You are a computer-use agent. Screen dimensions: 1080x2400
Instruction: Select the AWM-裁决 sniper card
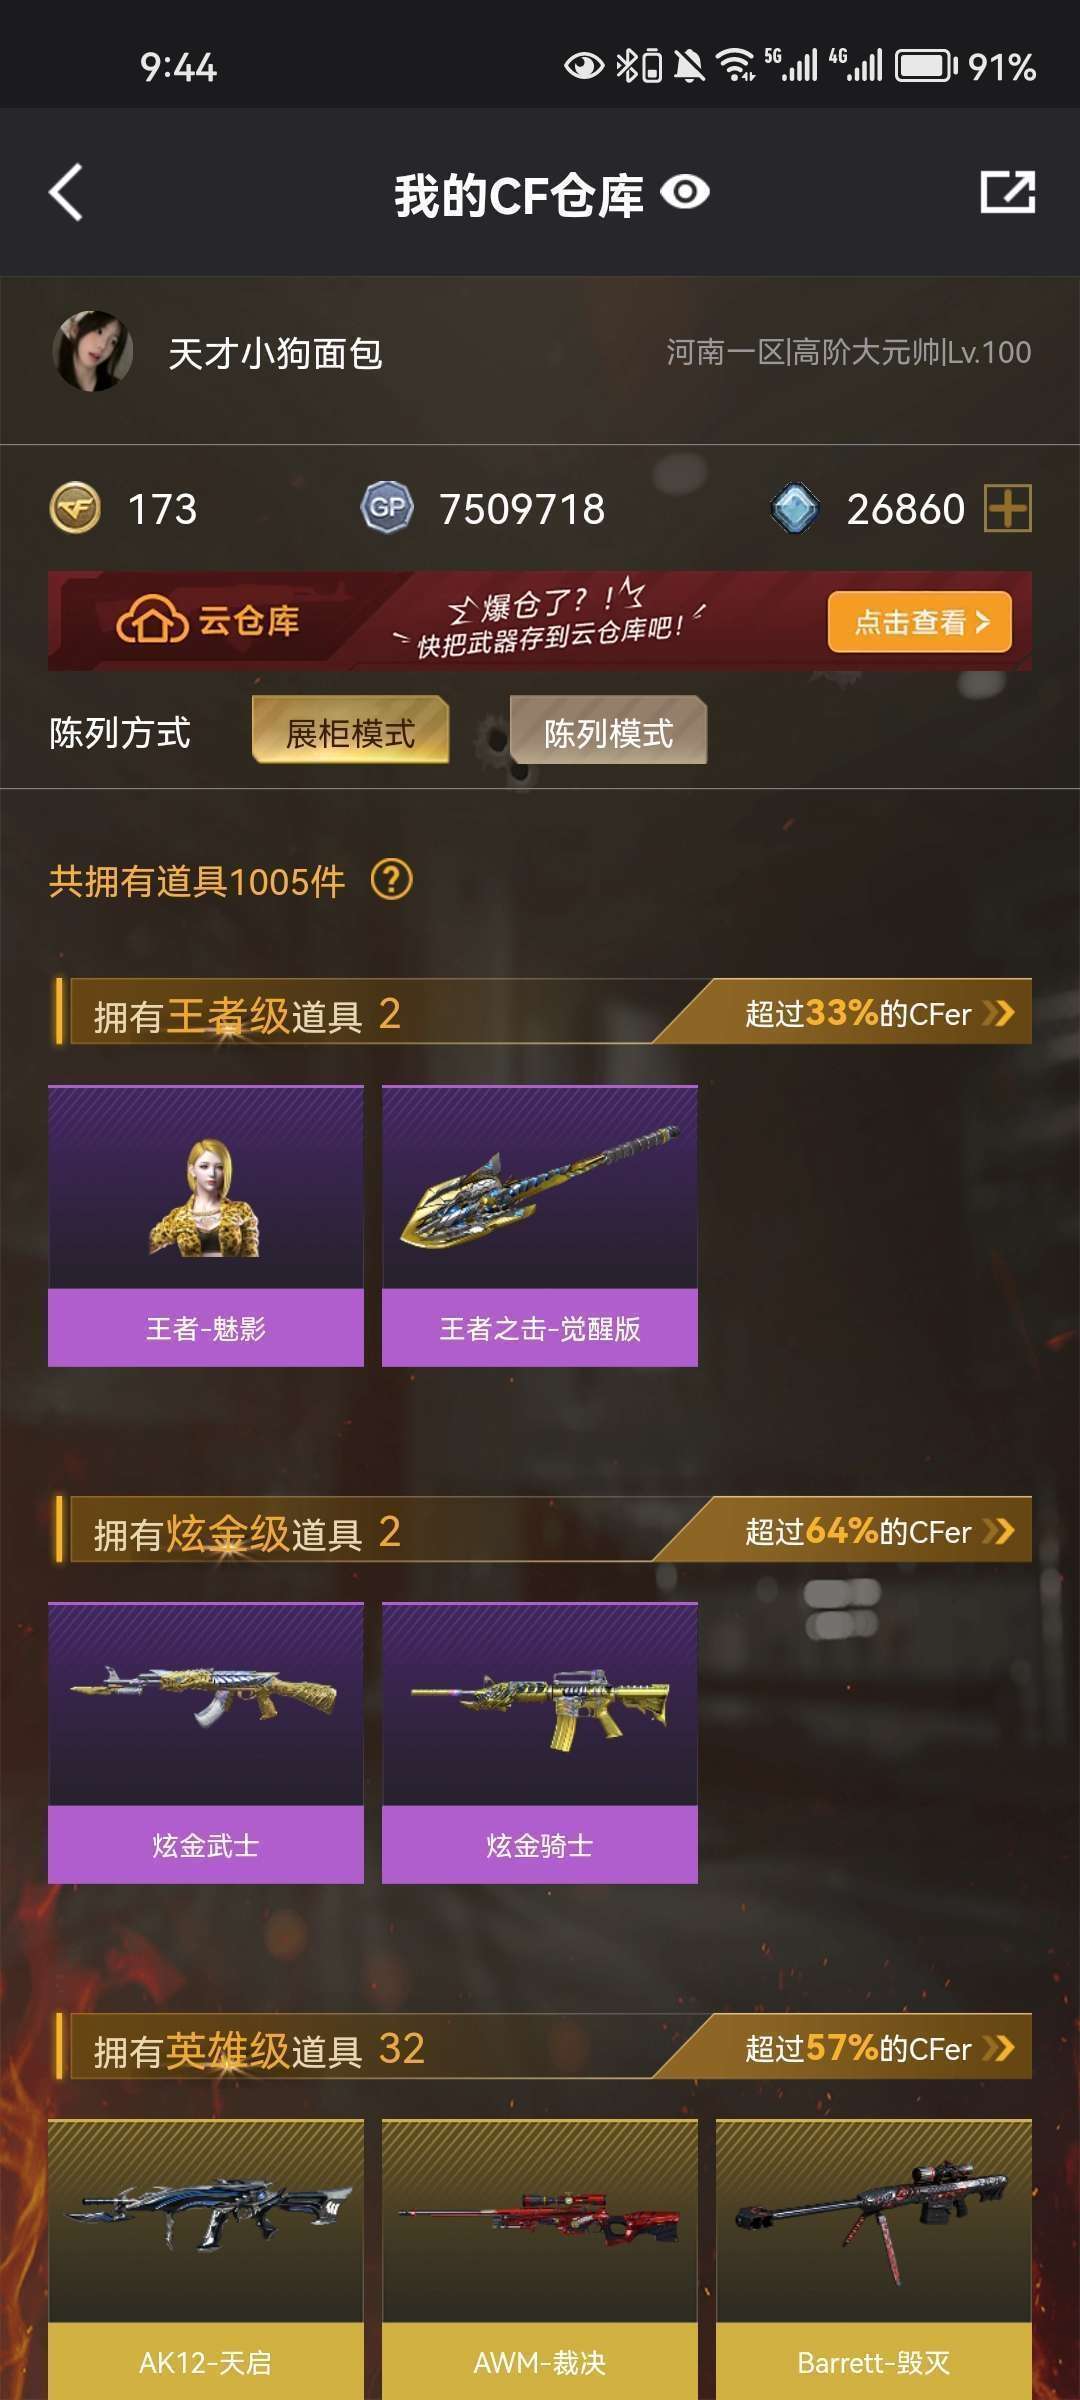click(540, 2259)
